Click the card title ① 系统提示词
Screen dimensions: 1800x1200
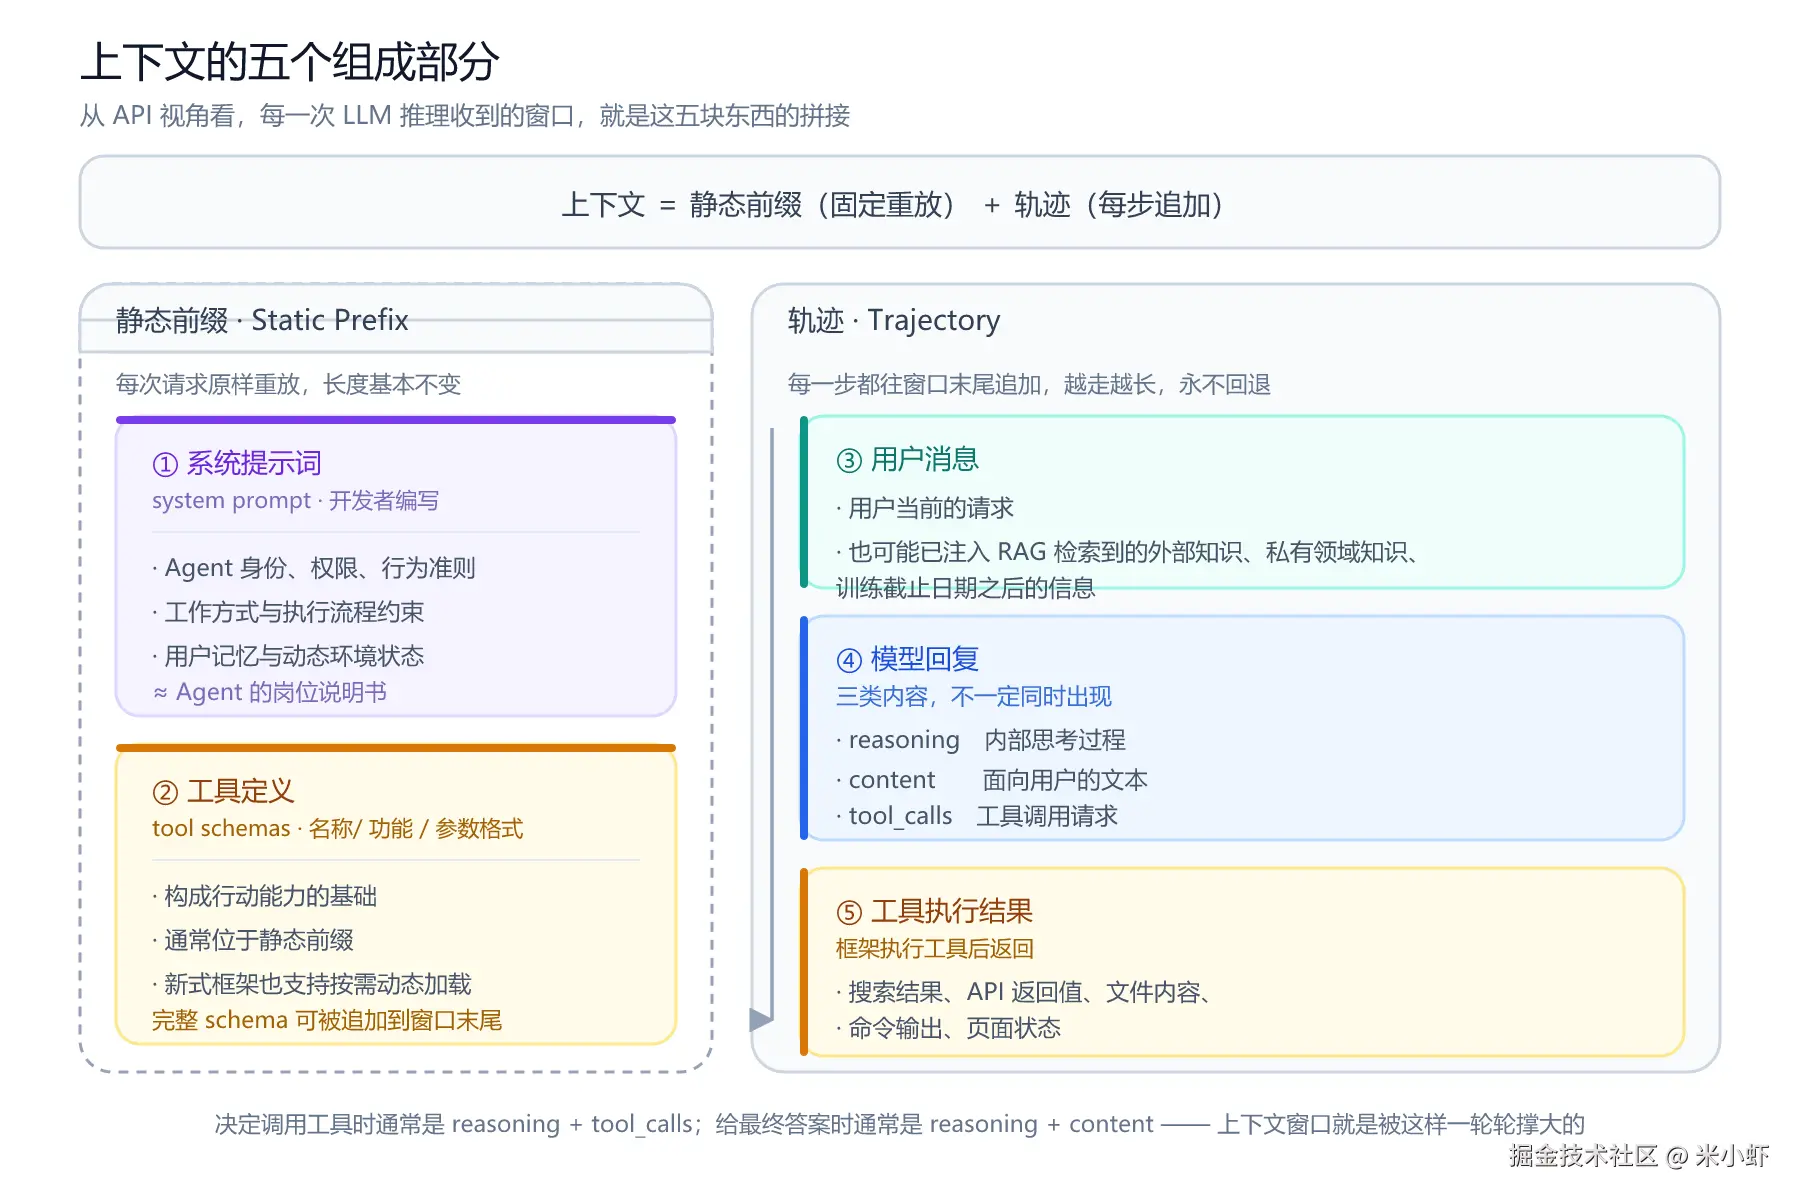237,463
